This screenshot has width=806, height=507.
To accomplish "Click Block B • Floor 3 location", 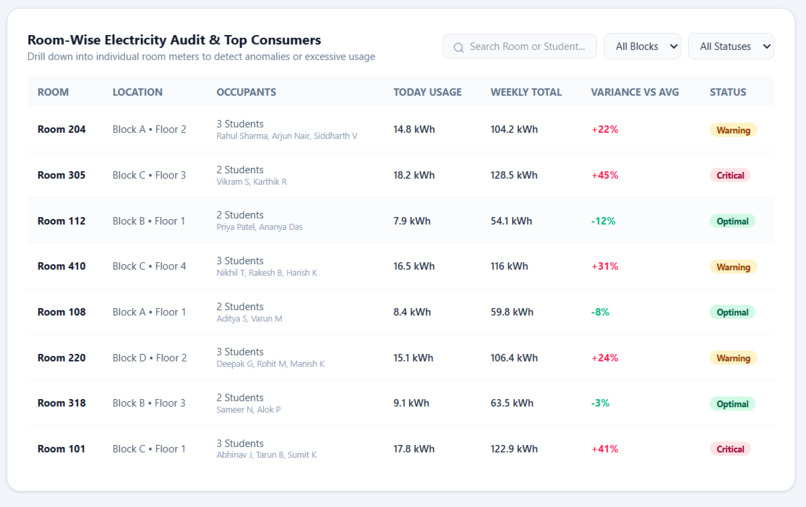I will [x=149, y=403].
